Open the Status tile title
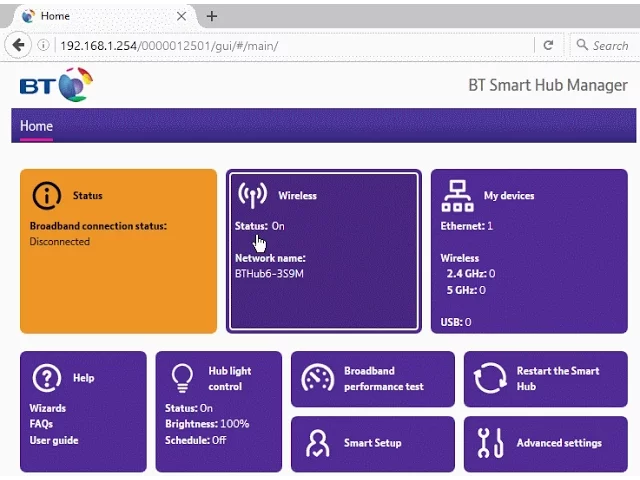The height and width of the screenshot is (480, 640). [88, 196]
